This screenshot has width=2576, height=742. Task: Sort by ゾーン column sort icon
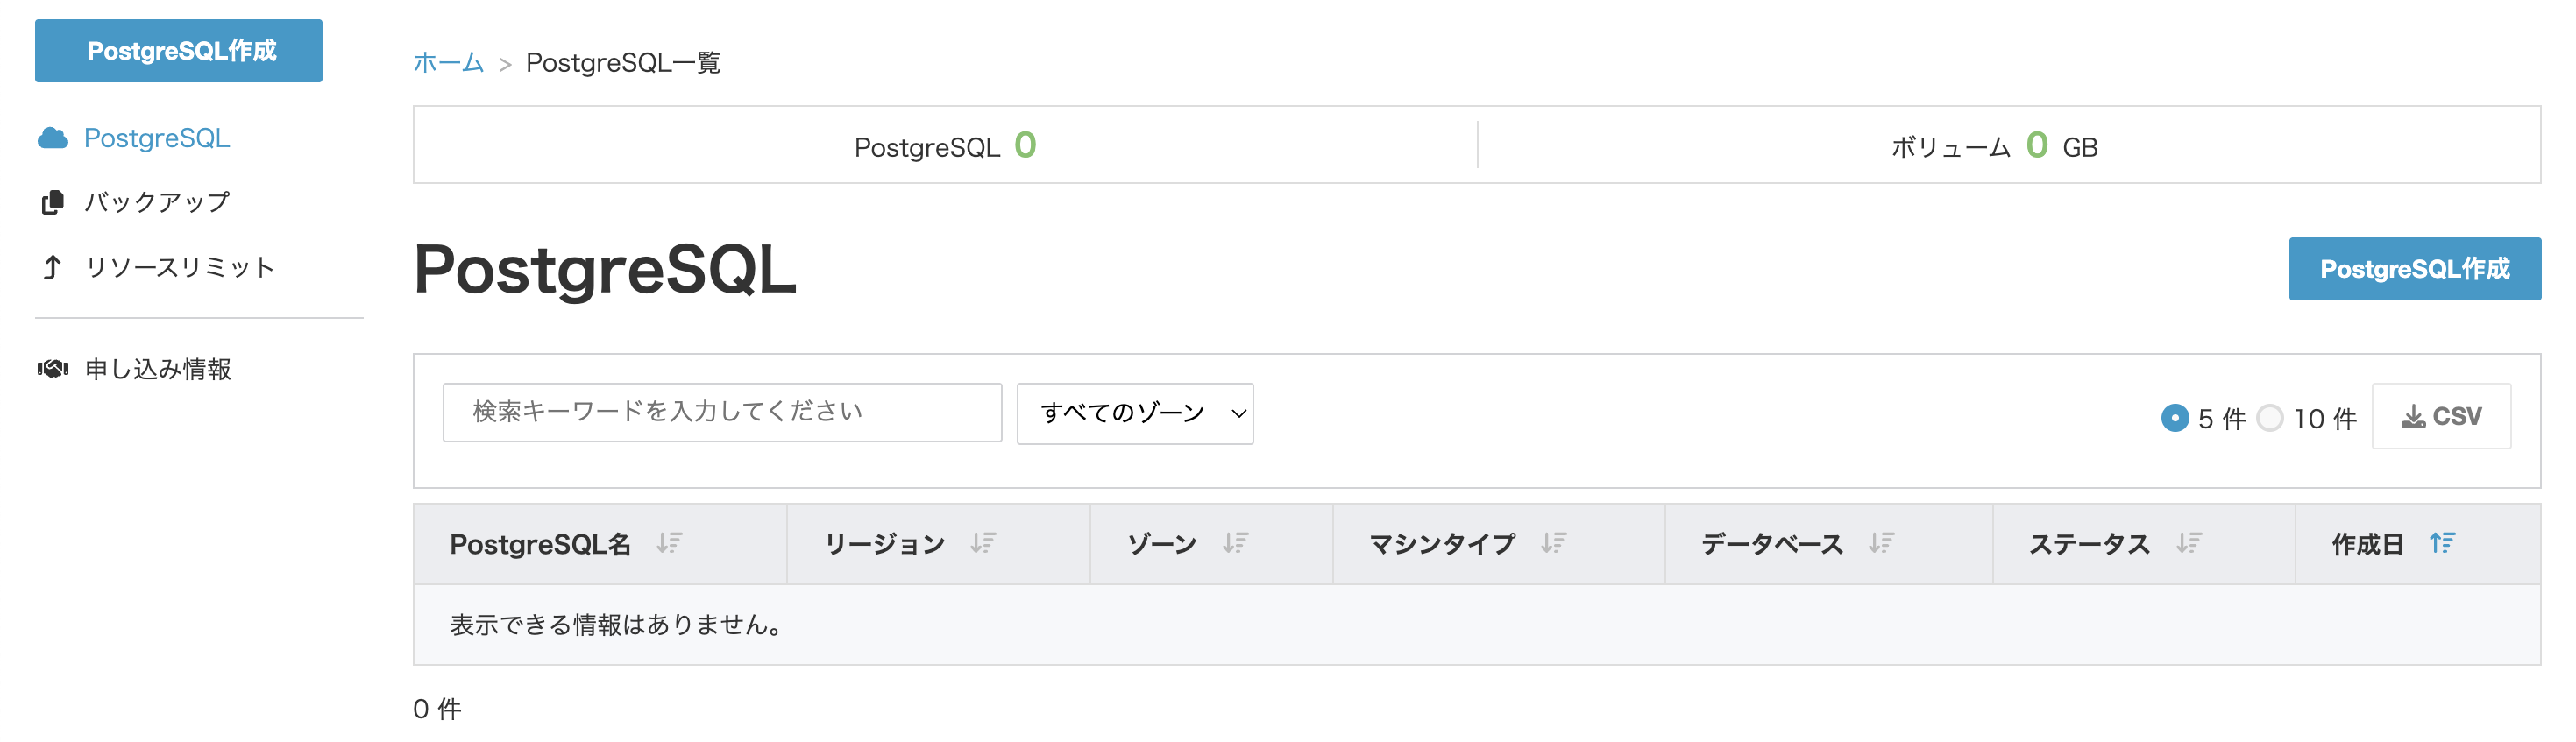coord(1235,543)
